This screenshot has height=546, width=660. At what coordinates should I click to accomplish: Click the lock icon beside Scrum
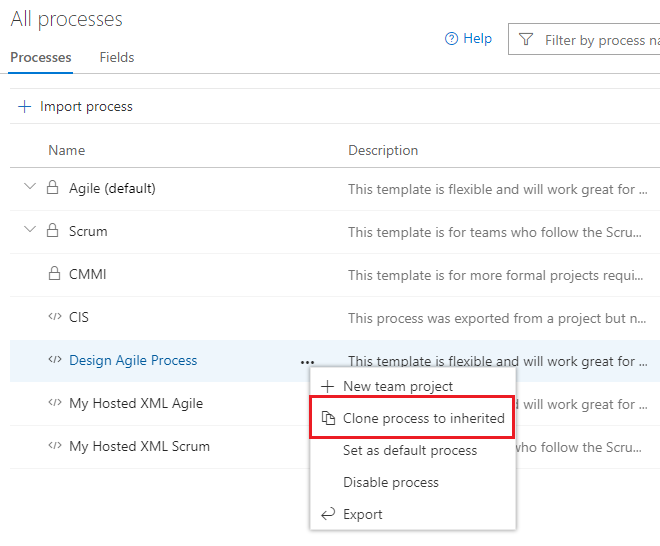pyautogui.click(x=53, y=230)
